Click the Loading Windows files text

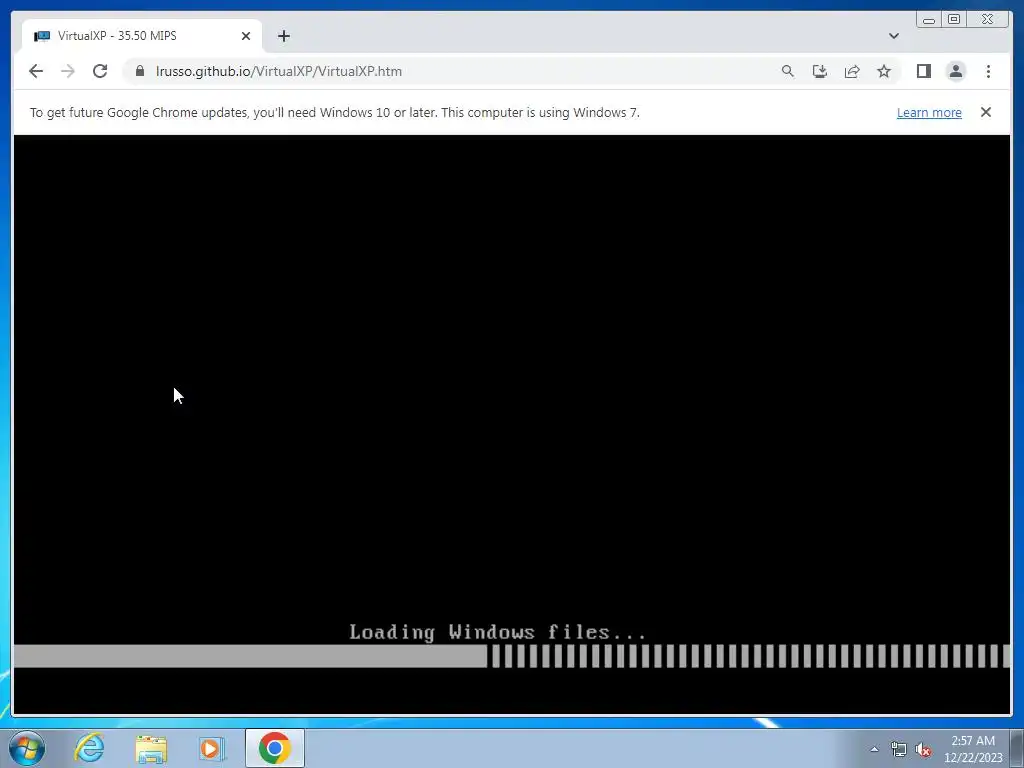(x=498, y=632)
